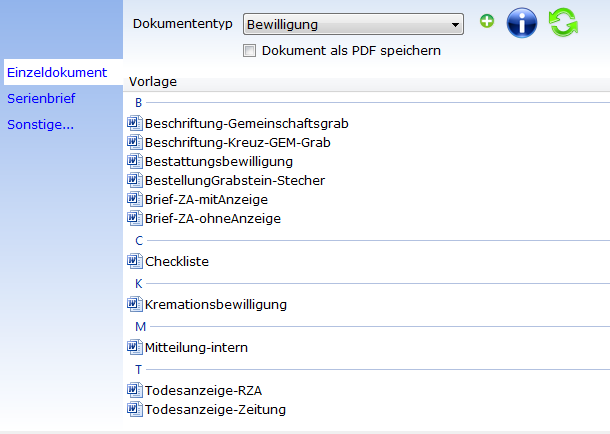Select the Todesanzeige-Zeitung template

click(215, 409)
